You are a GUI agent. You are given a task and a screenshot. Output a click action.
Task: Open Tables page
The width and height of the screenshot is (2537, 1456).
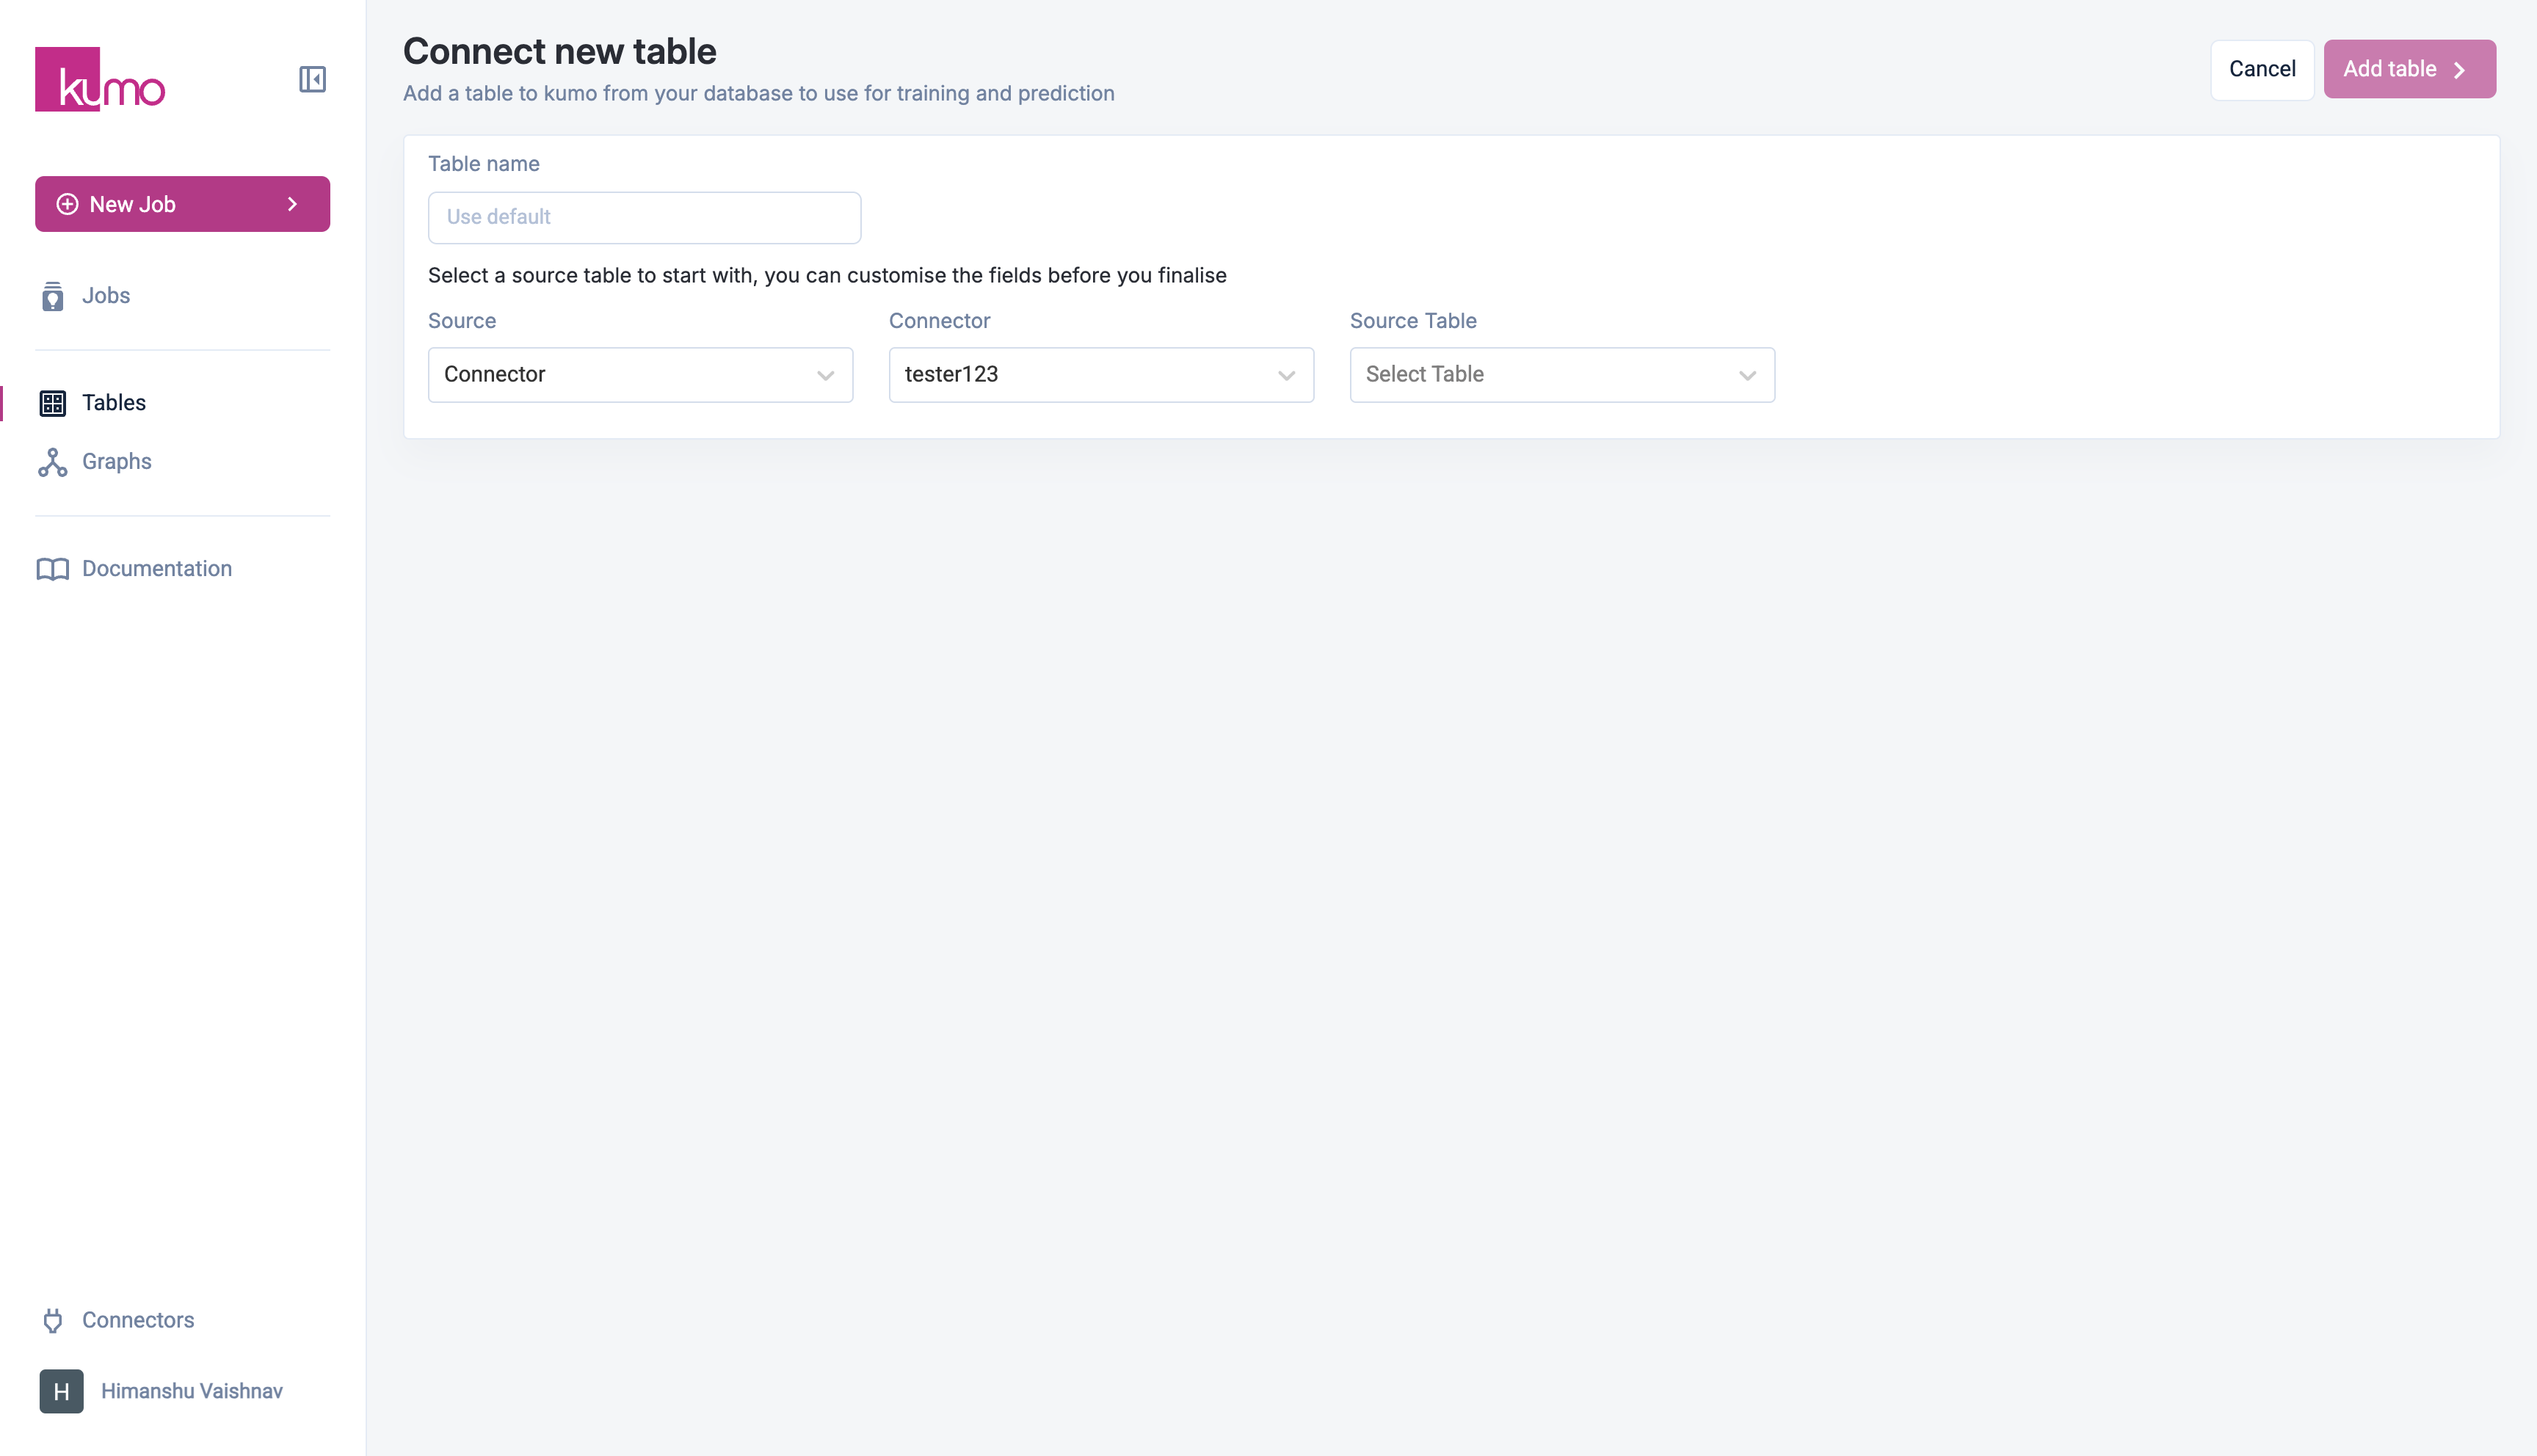pos(114,403)
